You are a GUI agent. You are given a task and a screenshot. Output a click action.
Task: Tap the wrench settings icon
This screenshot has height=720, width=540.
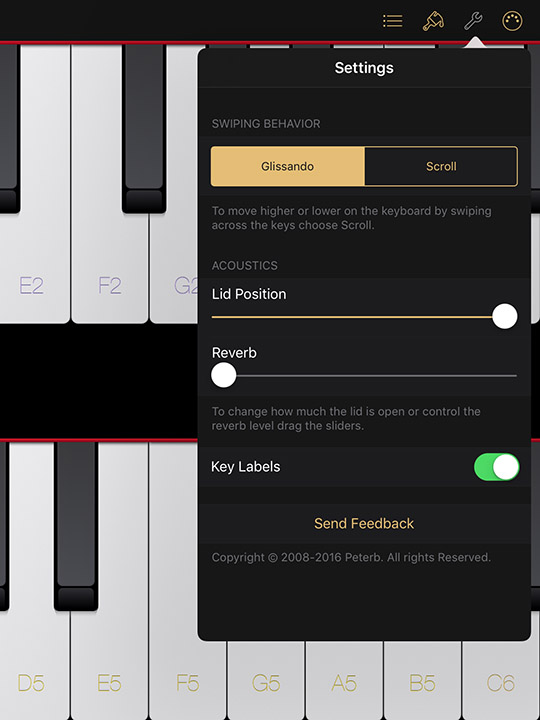point(473,21)
